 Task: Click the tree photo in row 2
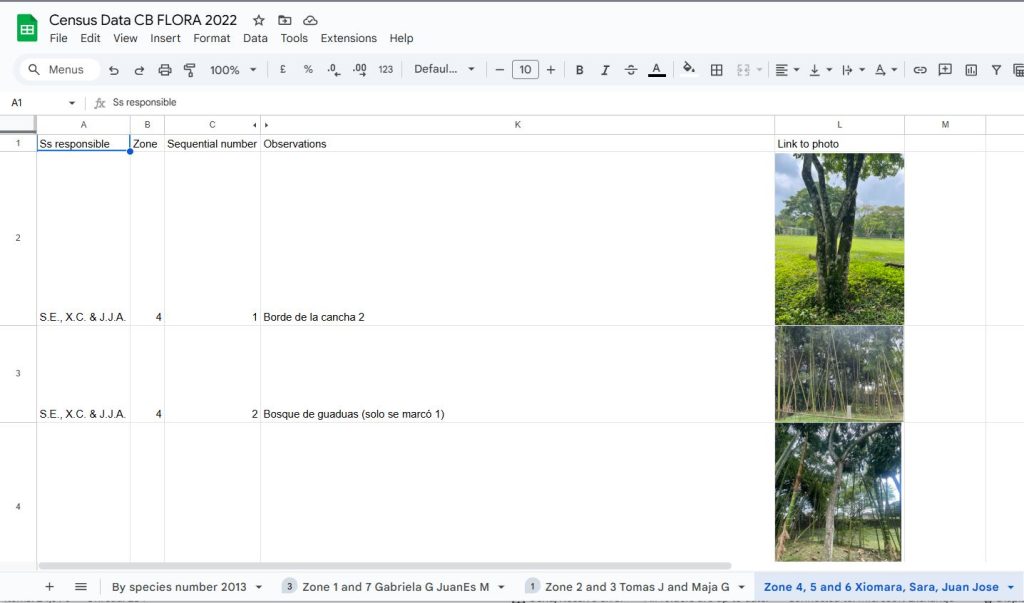tap(839, 239)
